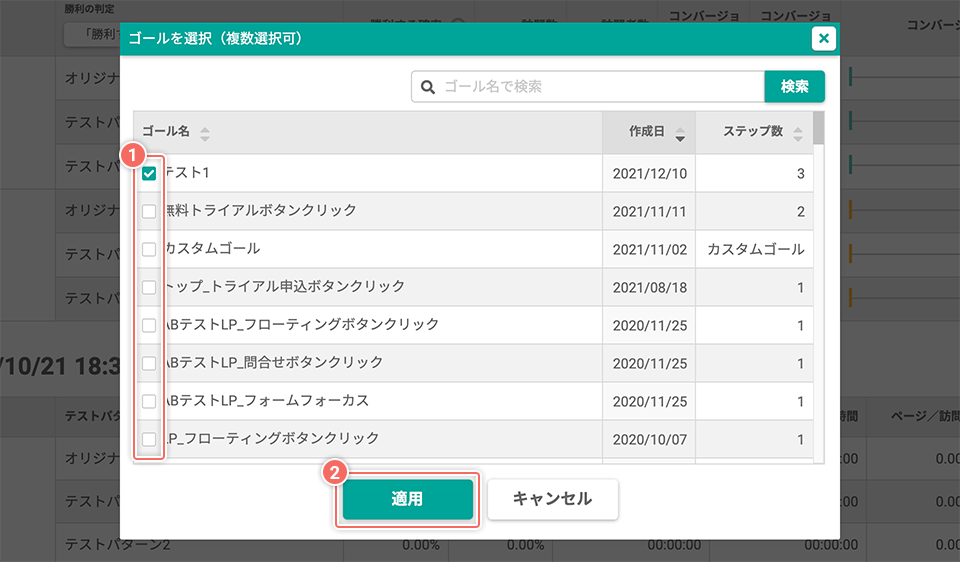Click the 作成日 column header
960x562 pixels.
click(x=649, y=132)
